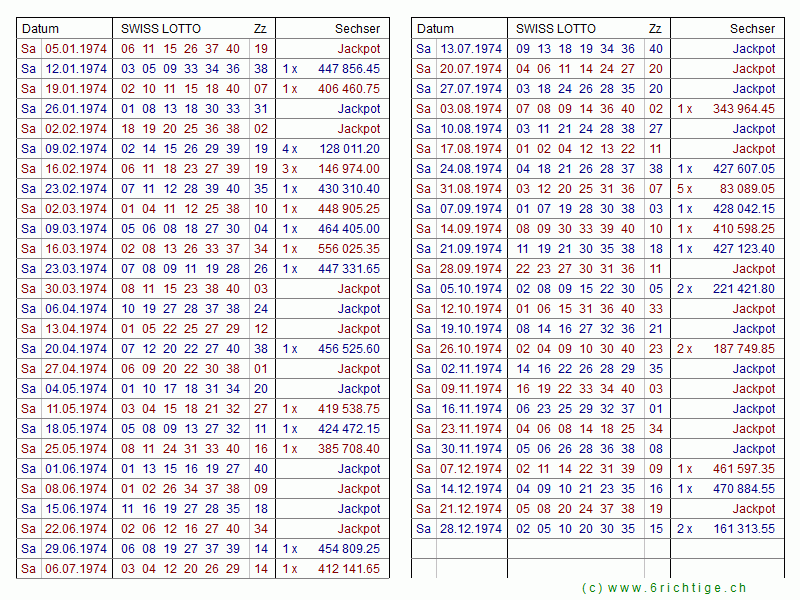Click the prize amount 83 089.05
This screenshot has height=600, width=800.
[x=747, y=189]
